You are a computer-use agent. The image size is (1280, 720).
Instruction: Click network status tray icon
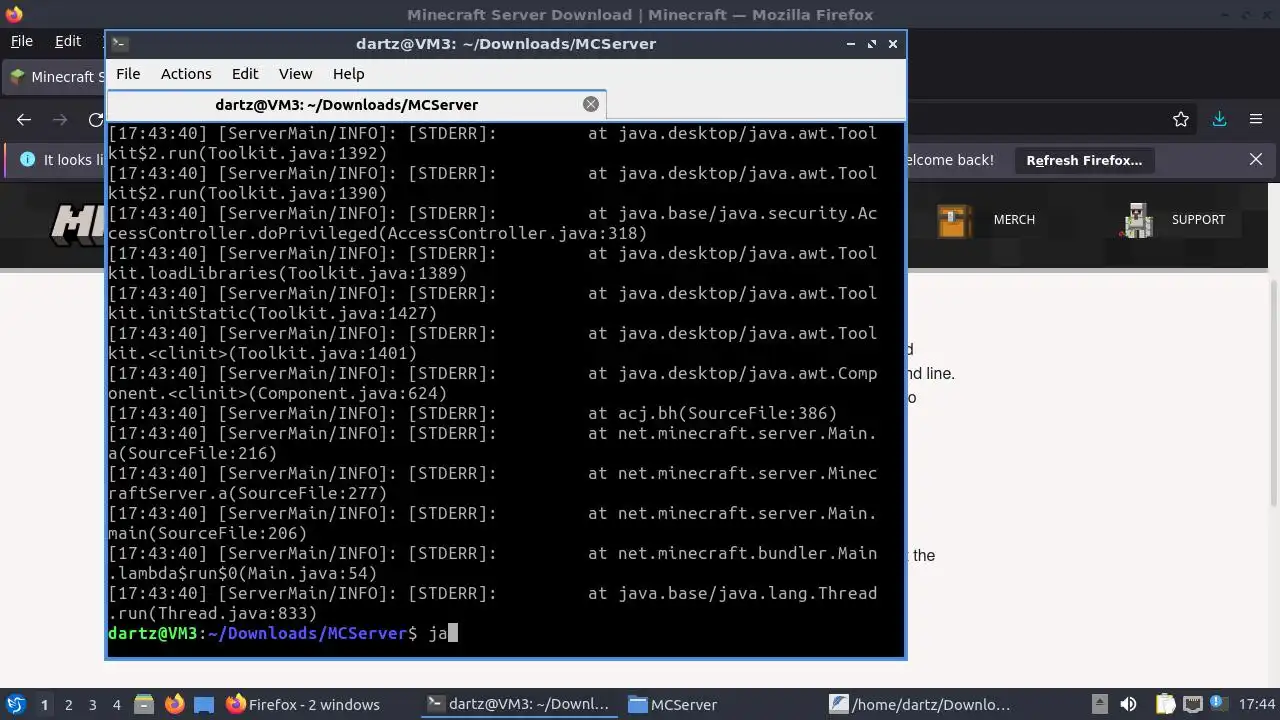(1193, 704)
